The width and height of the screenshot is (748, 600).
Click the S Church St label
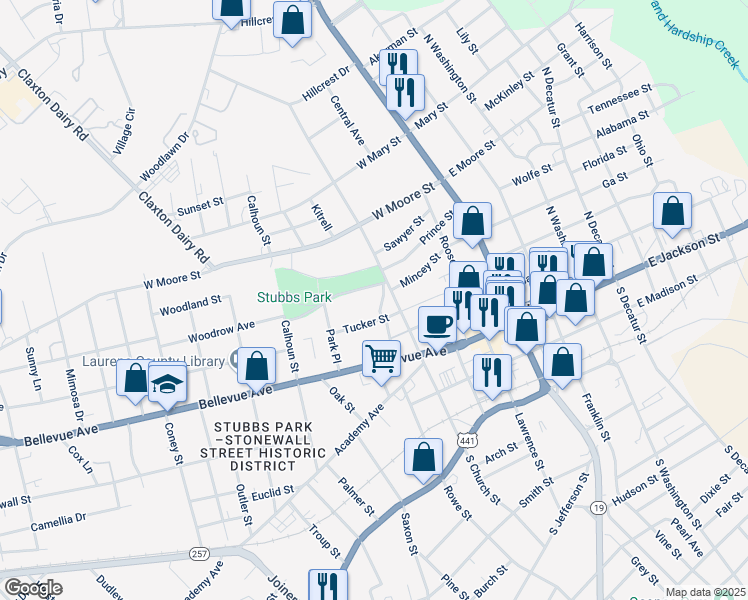(x=483, y=480)
